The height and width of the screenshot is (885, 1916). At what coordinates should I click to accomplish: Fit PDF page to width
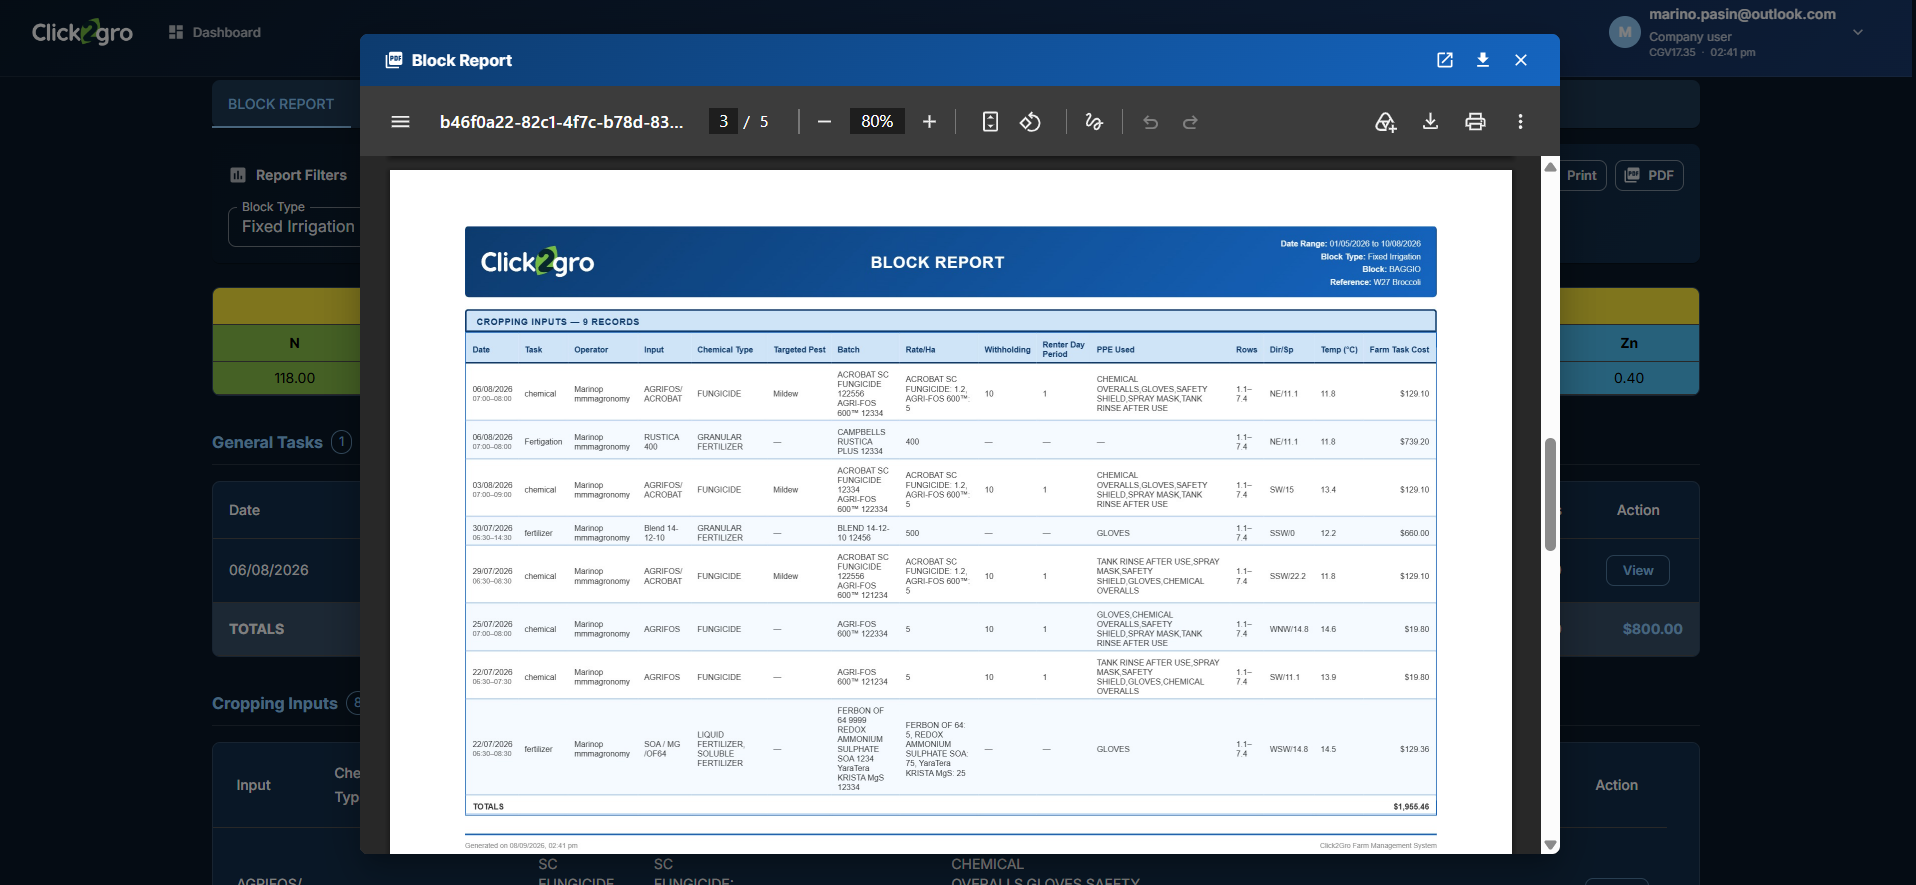(990, 122)
